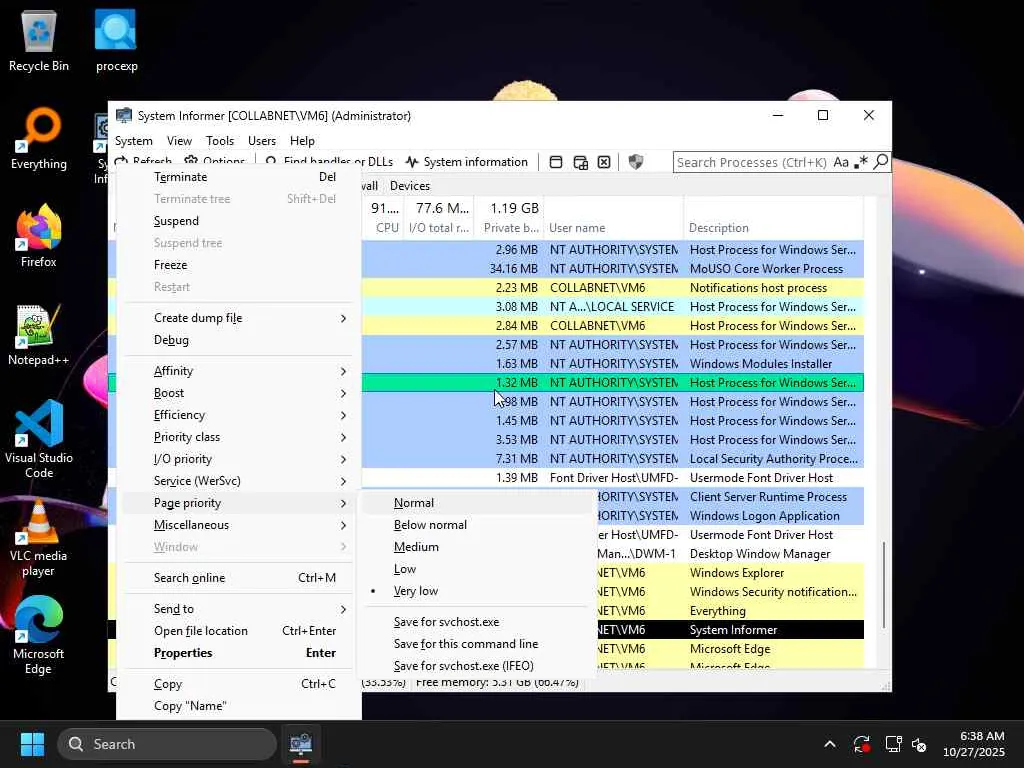This screenshot has height=768, width=1024.
Task: Open the procexp desktop icon
Action: (x=116, y=40)
